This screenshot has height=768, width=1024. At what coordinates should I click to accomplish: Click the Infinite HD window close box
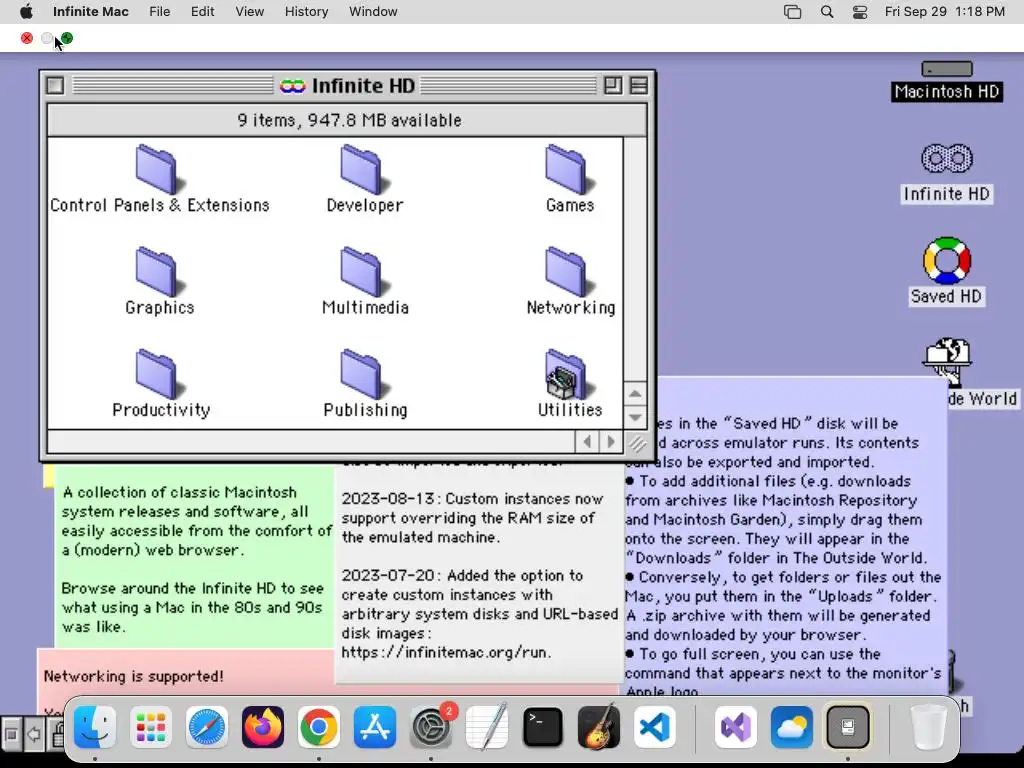click(56, 86)
